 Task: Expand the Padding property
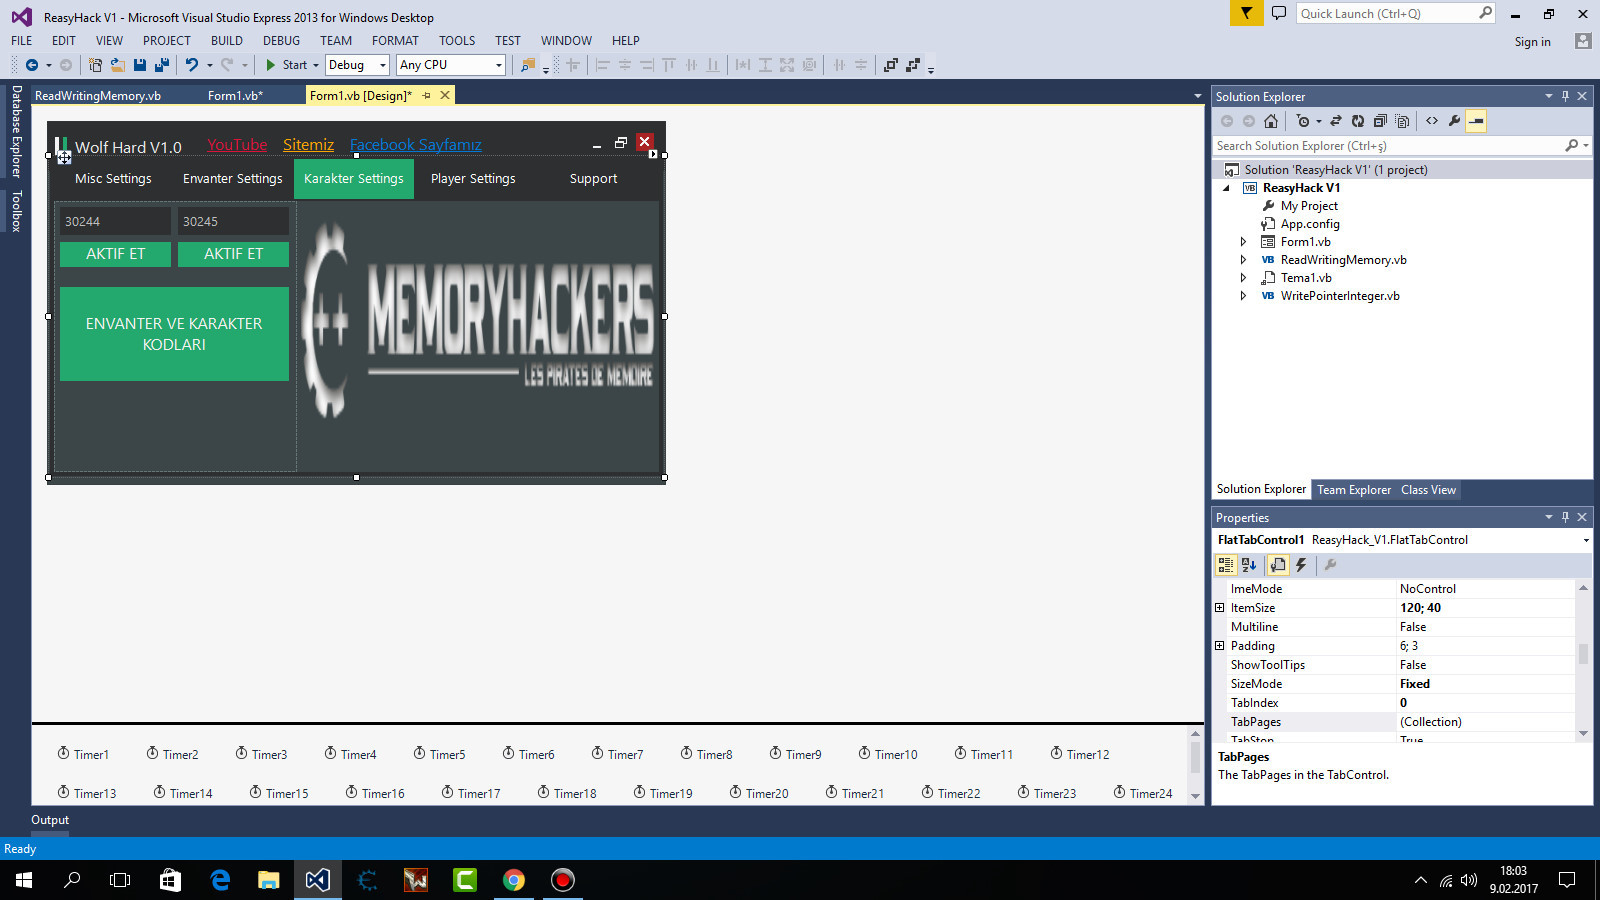click(1219, 646)
